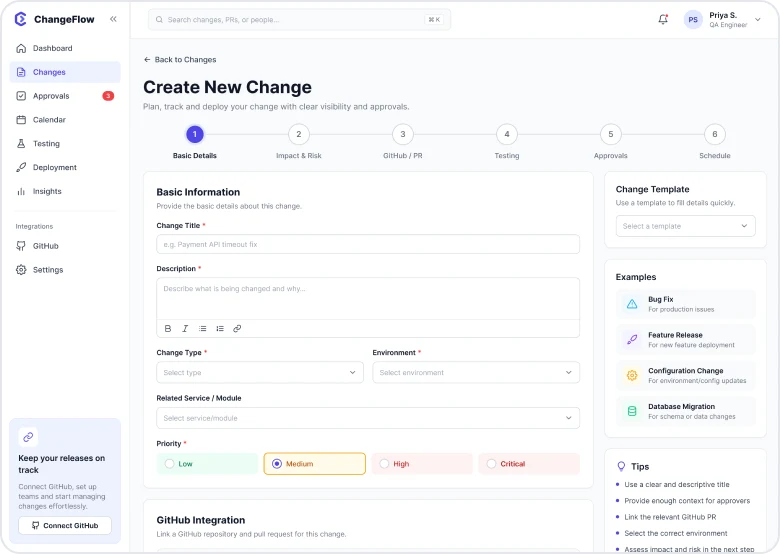Click "Link the relevant GitHub PR" tip

click(670, 517)
